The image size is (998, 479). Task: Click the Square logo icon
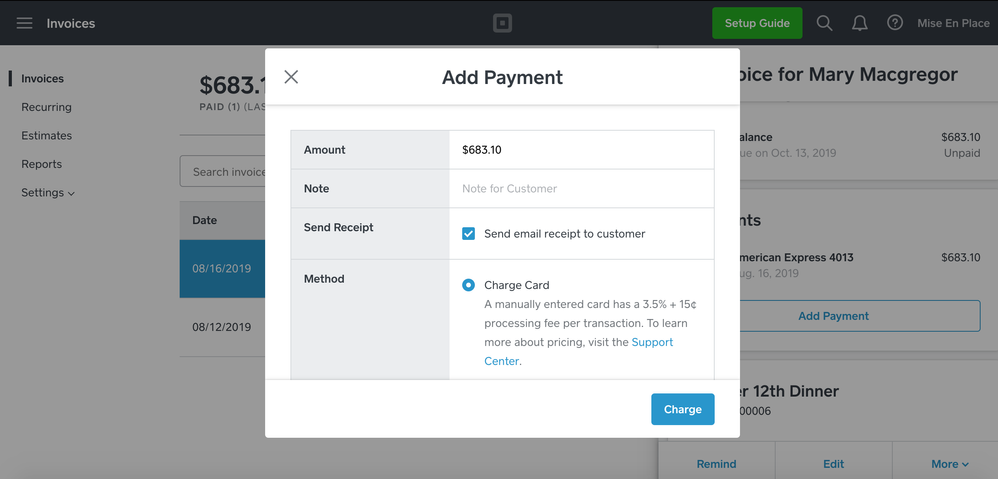pos(502,23)
